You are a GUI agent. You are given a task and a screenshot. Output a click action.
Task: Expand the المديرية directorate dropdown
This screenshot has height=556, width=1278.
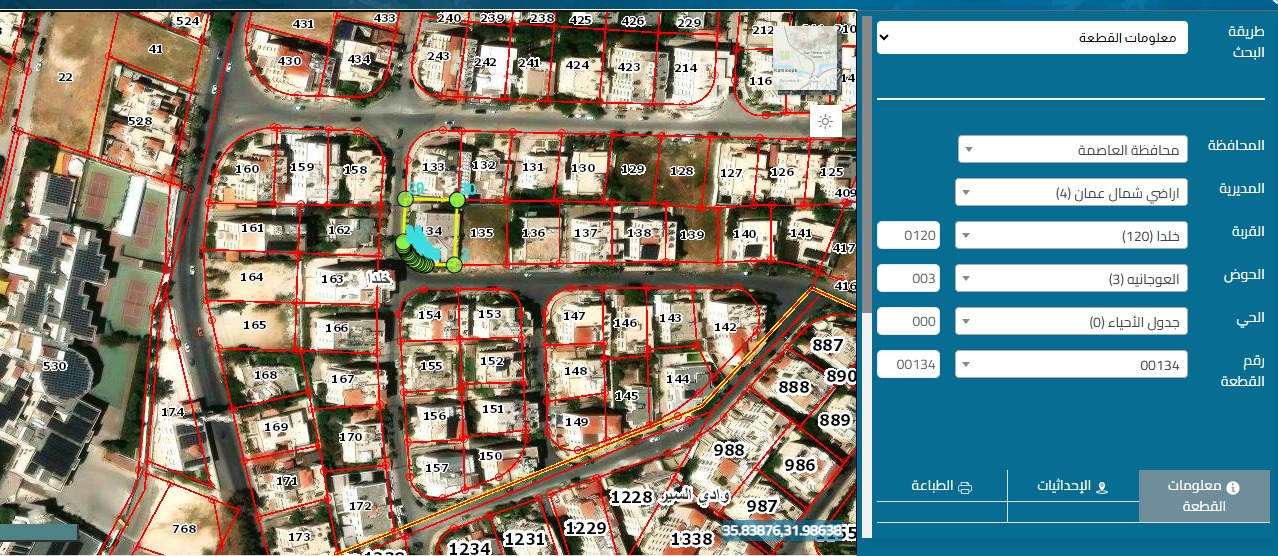point(1071,192)
